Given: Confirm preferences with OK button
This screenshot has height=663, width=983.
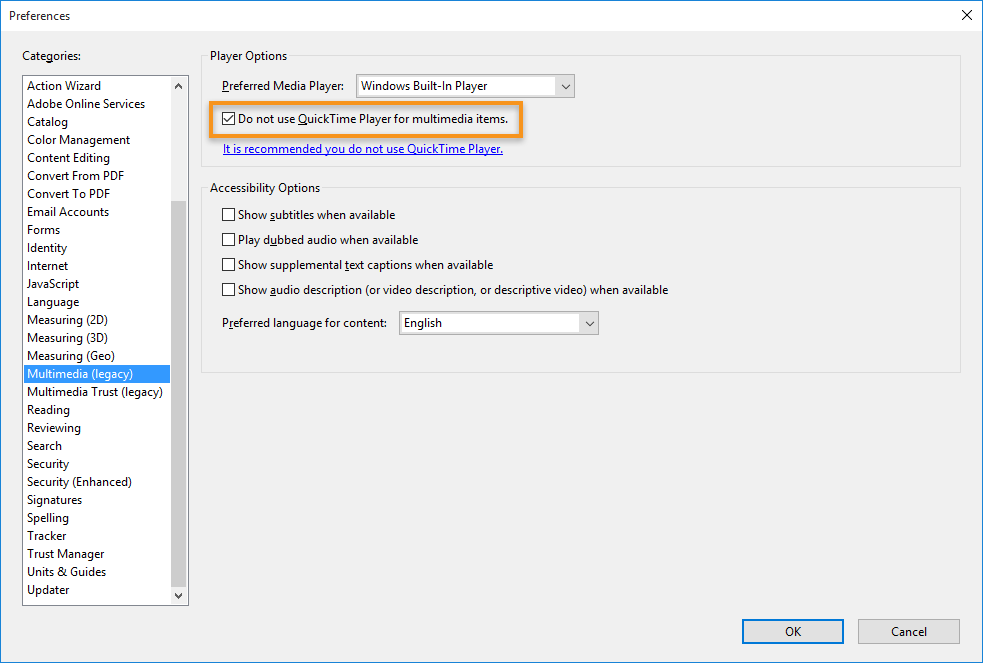Looking at the screenshot, I should click(792, 631).
